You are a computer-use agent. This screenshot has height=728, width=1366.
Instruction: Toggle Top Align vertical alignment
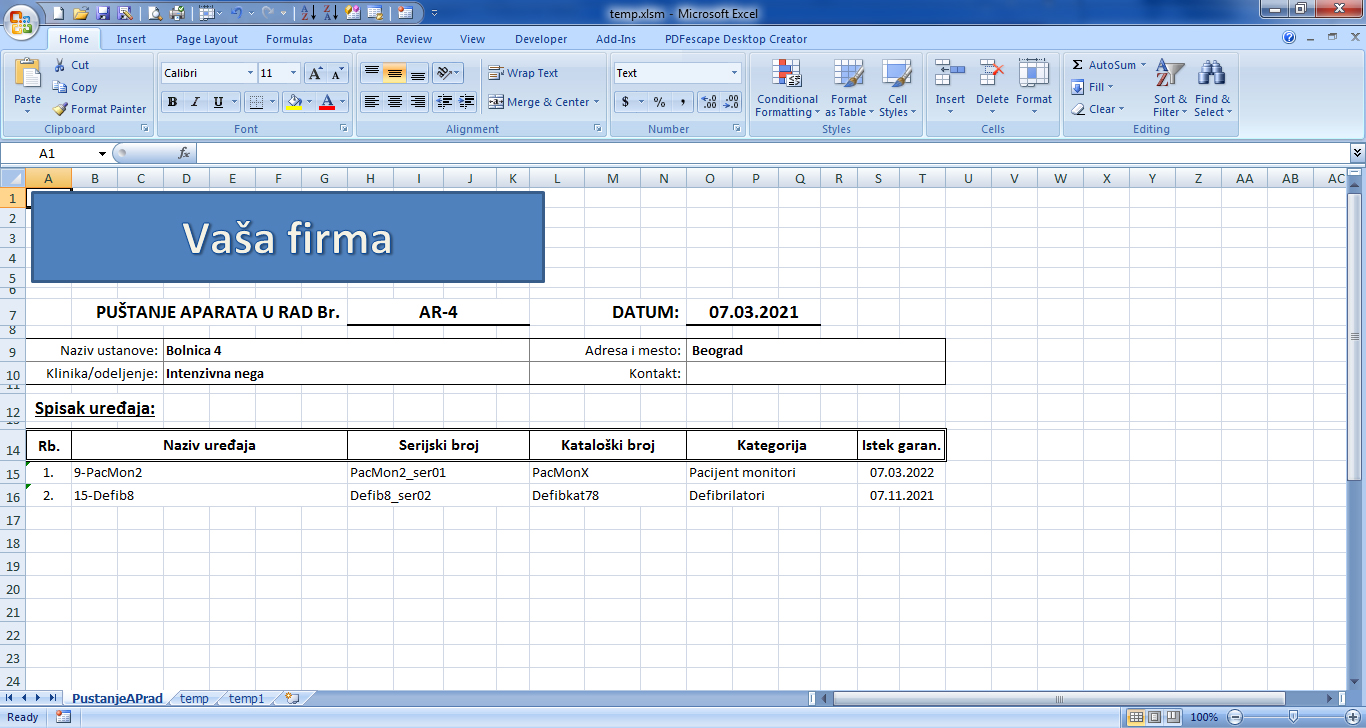click(x=371, y=73)
